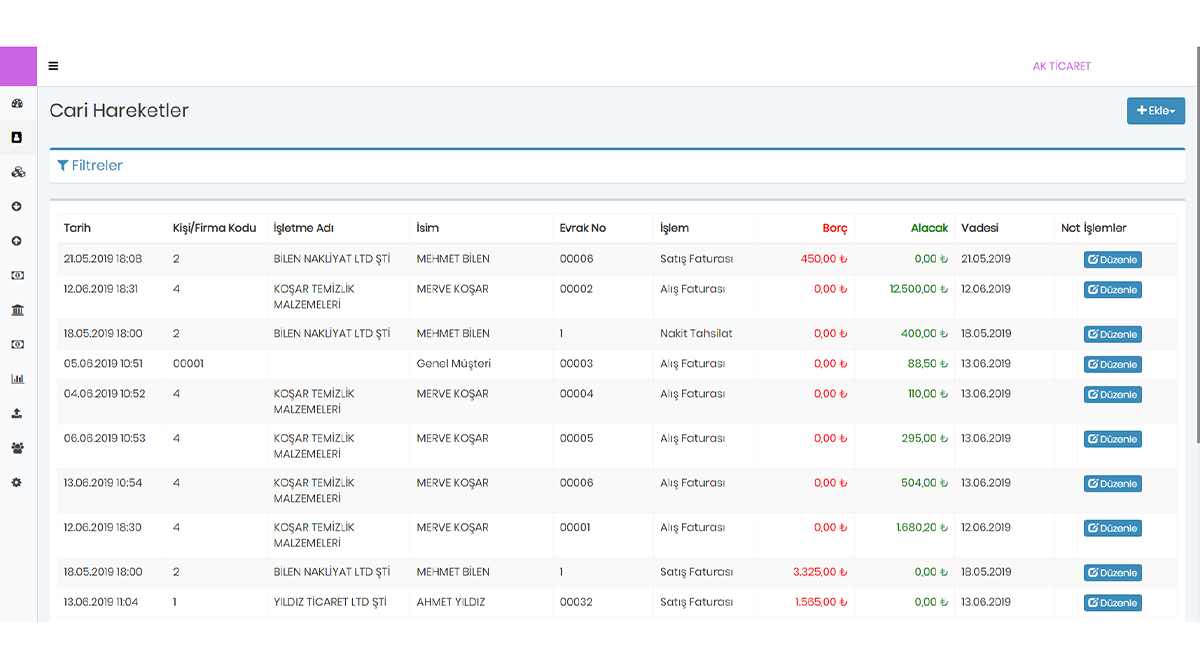Click the circled up-arrow sidebar icon

coord(17,241)
